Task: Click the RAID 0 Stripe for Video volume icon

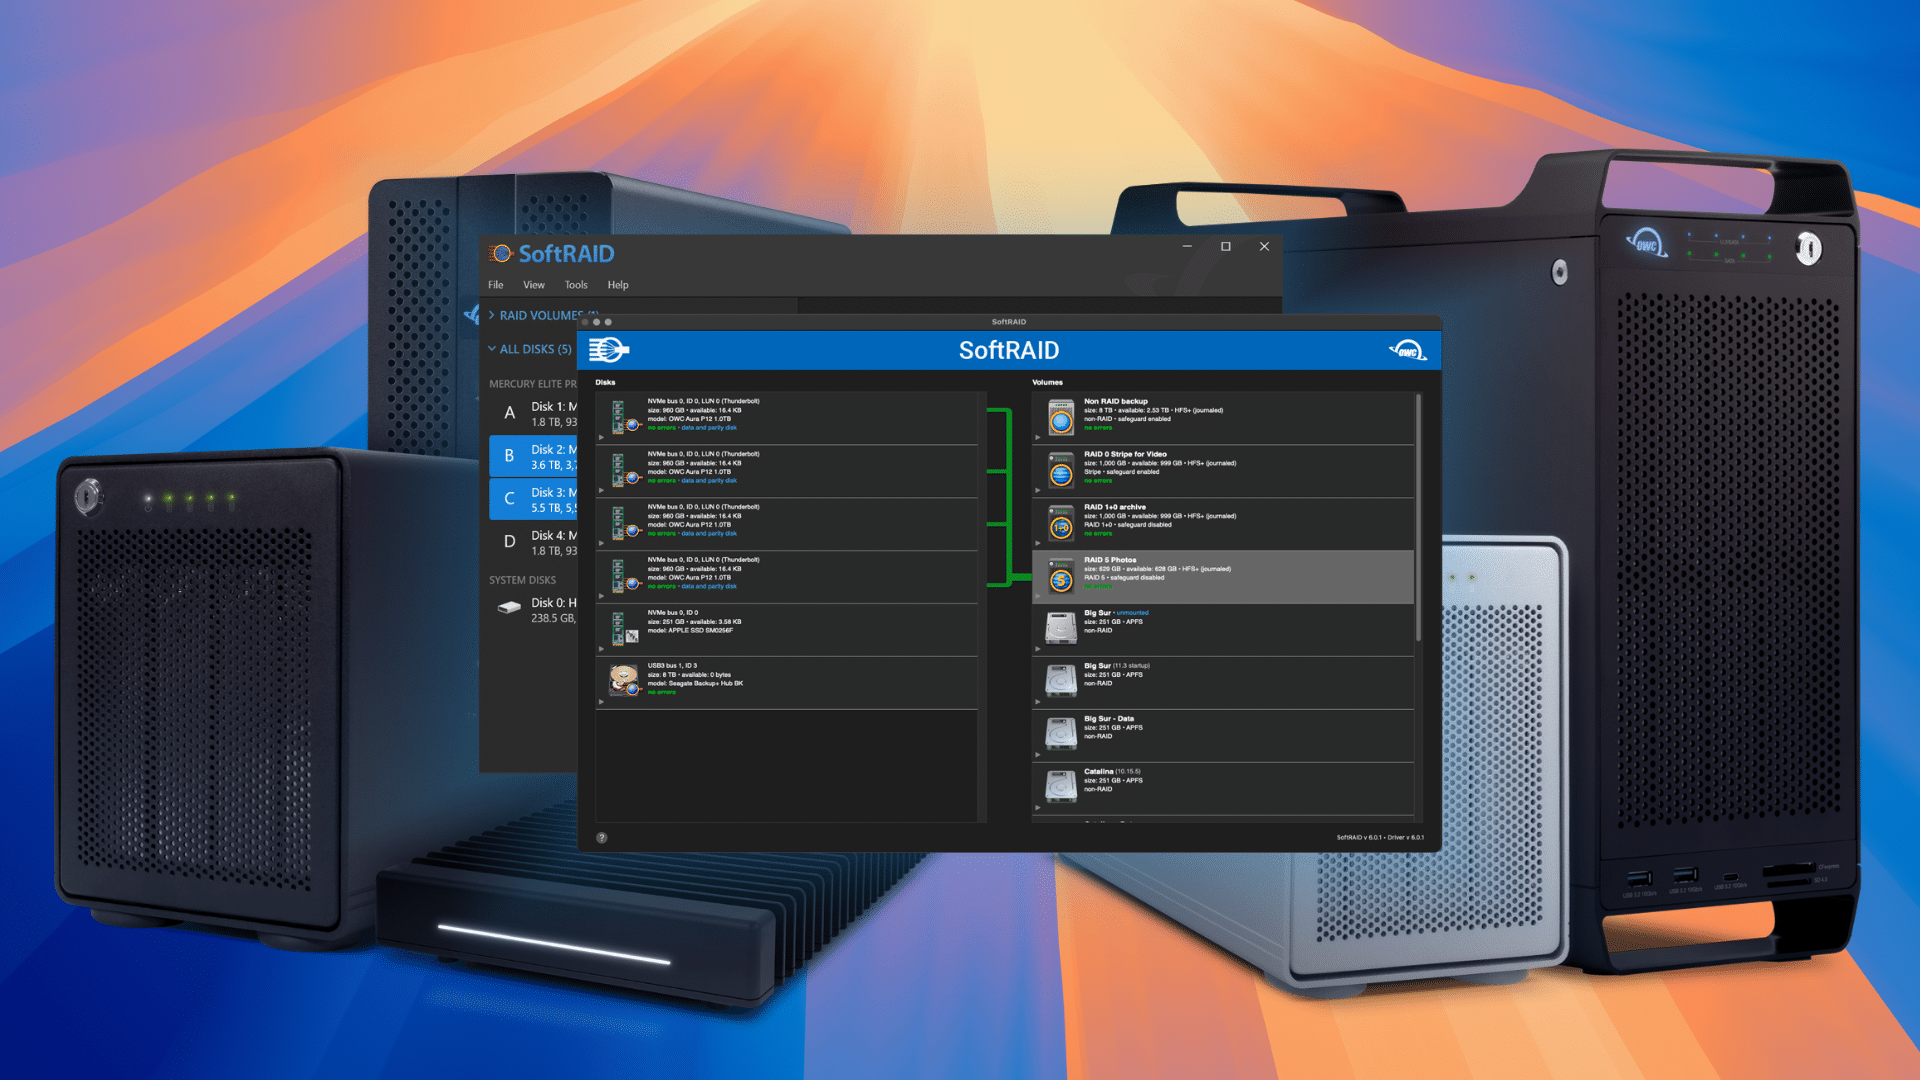Action: [1061, 470]
